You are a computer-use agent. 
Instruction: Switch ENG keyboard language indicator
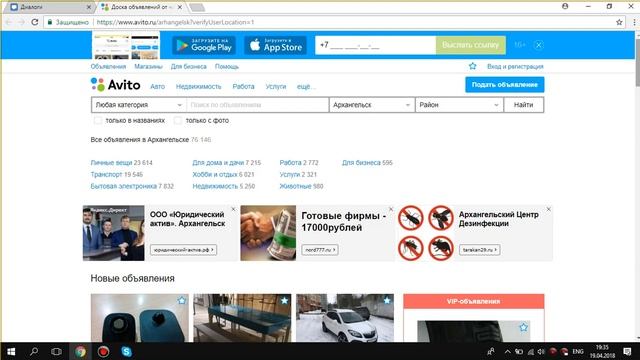click(x=578, y=351)
